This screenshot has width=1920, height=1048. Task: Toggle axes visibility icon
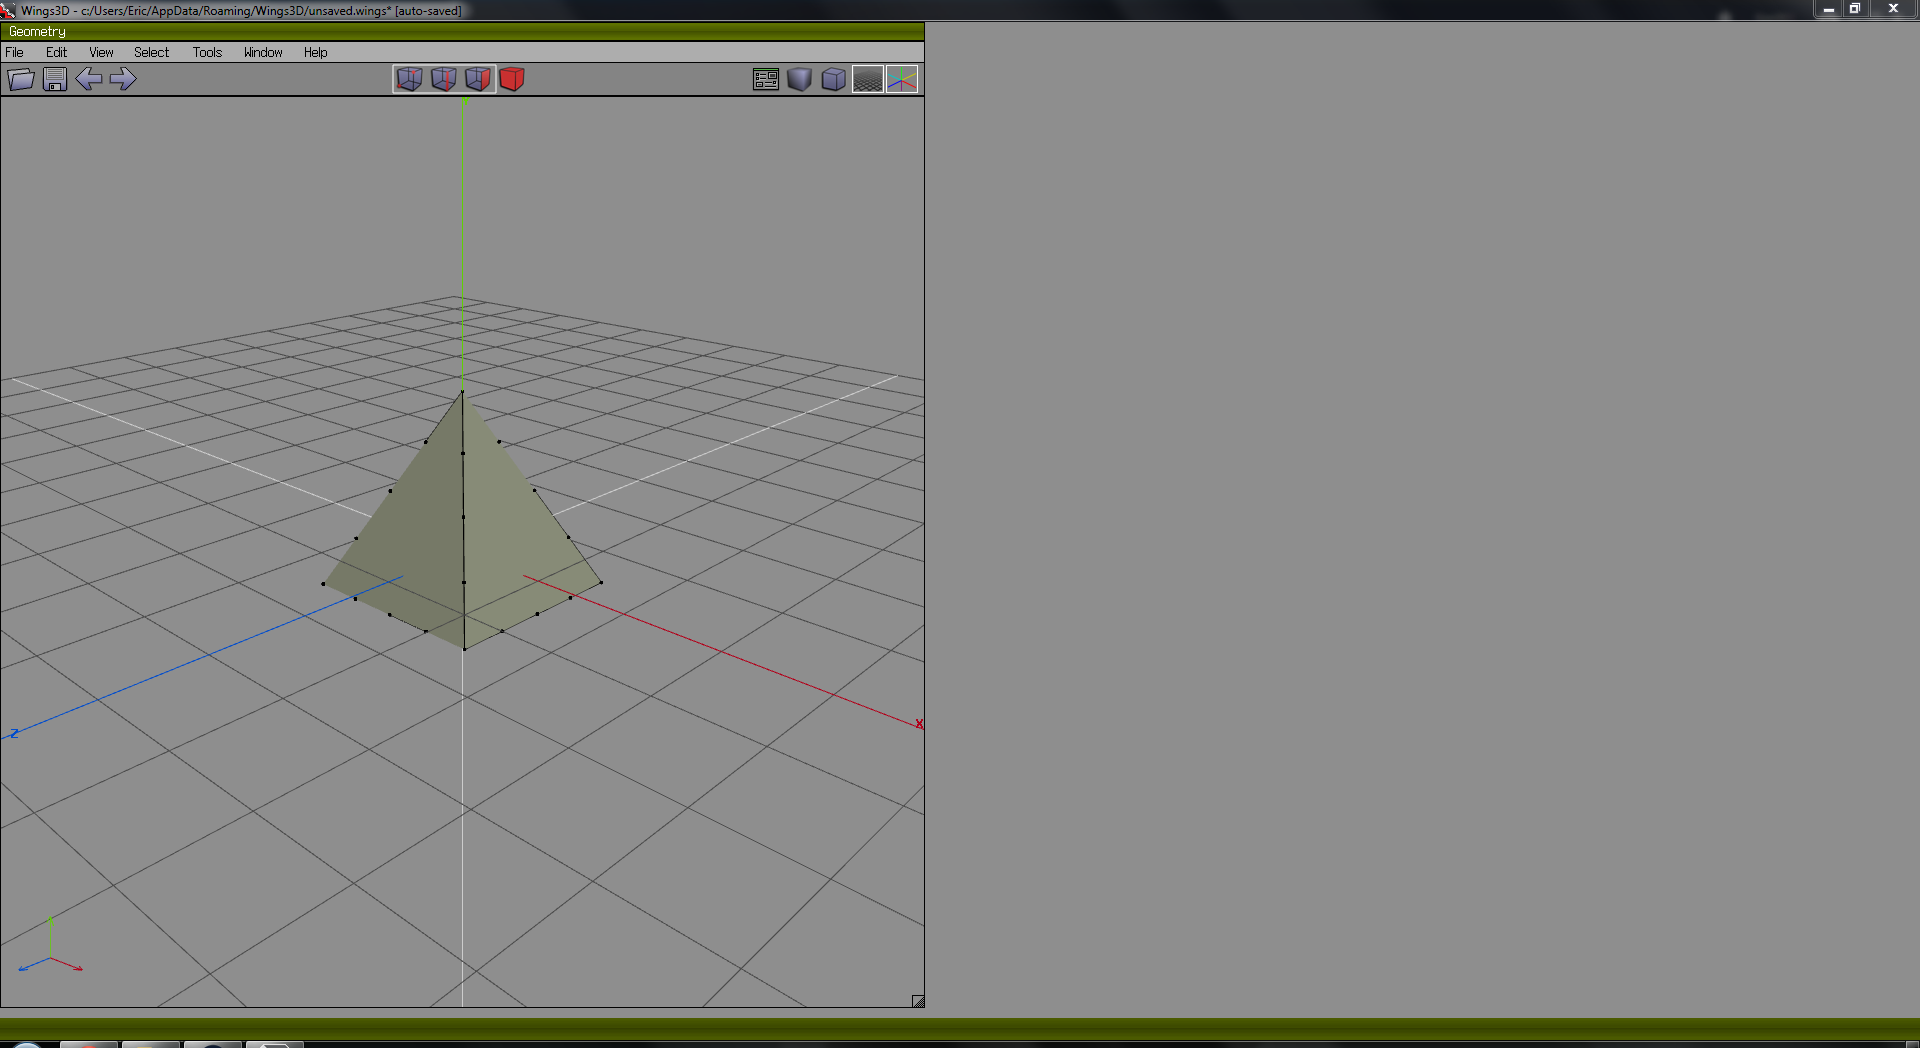[902, 79]
